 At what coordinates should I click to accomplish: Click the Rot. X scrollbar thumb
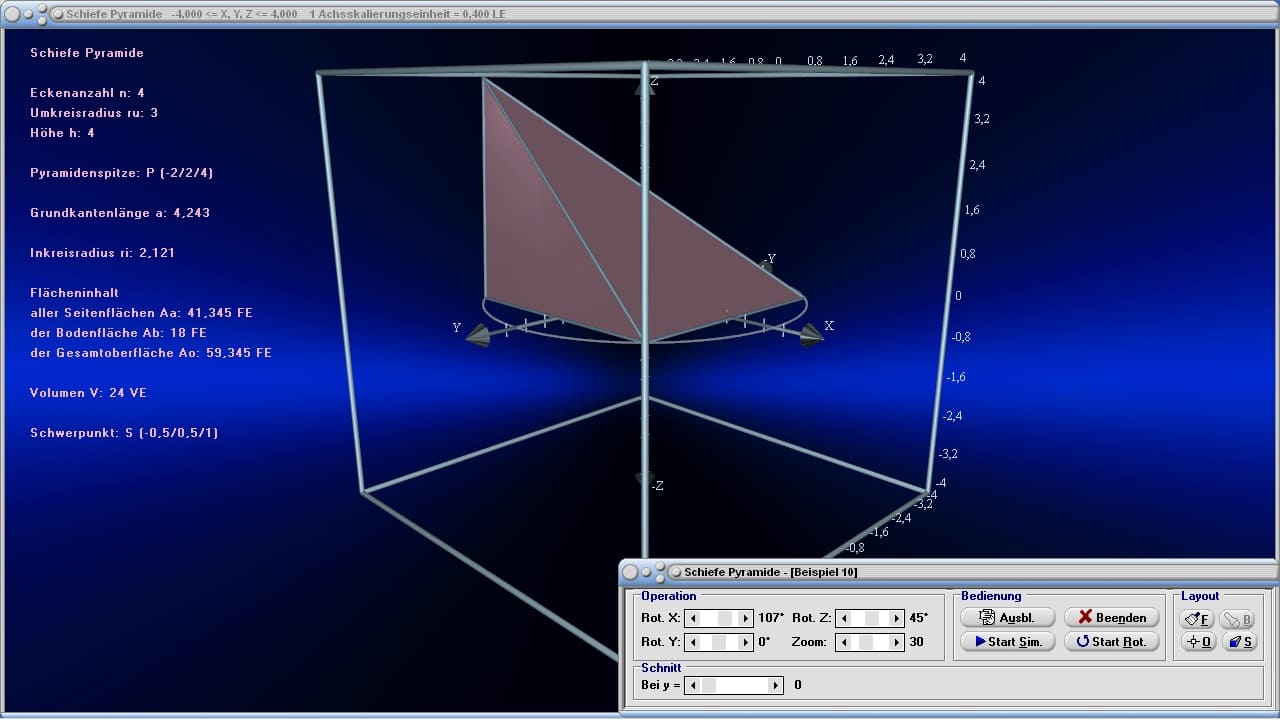725,618
